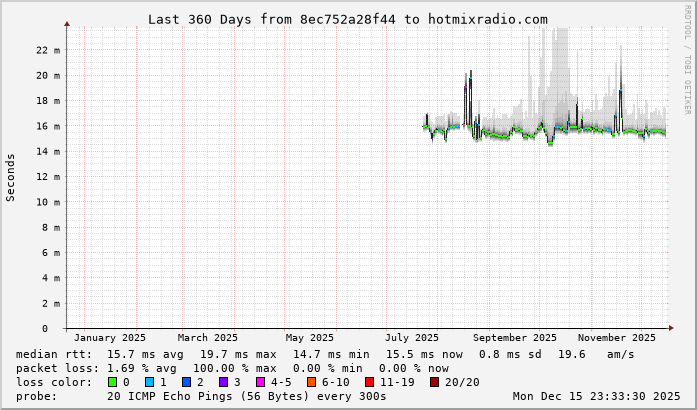Click the 20 m y-axis tick label
The height and width of the screenshot is (410, 697).
pyautogui.click(x=49, y=75)
